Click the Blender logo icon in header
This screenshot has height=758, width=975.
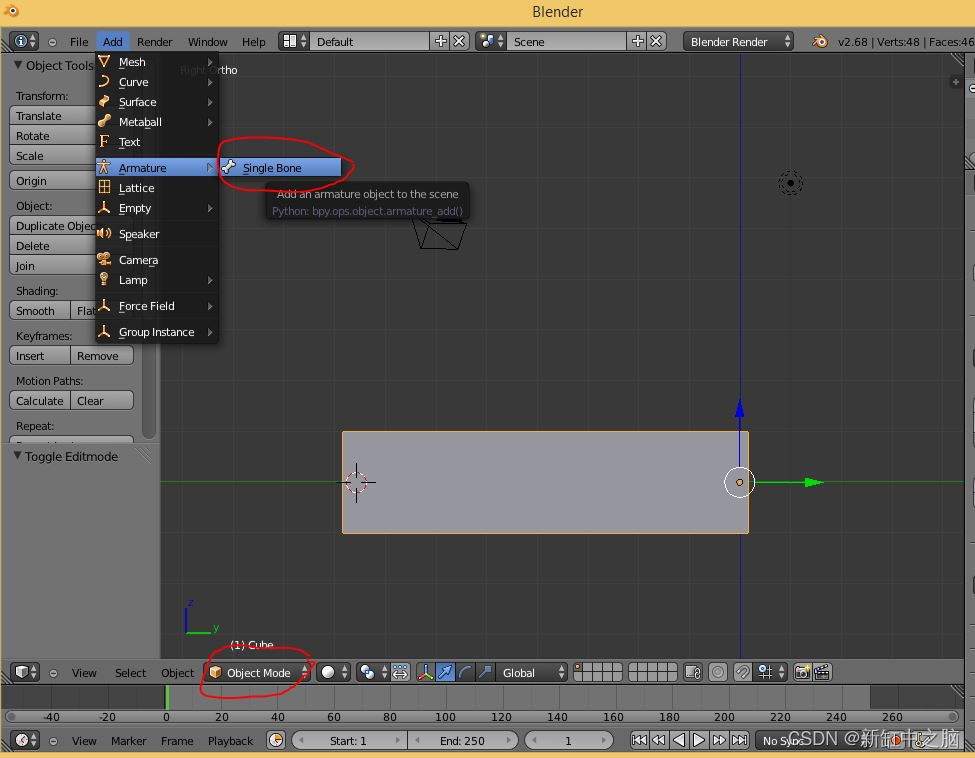click(x=820, y=42)
